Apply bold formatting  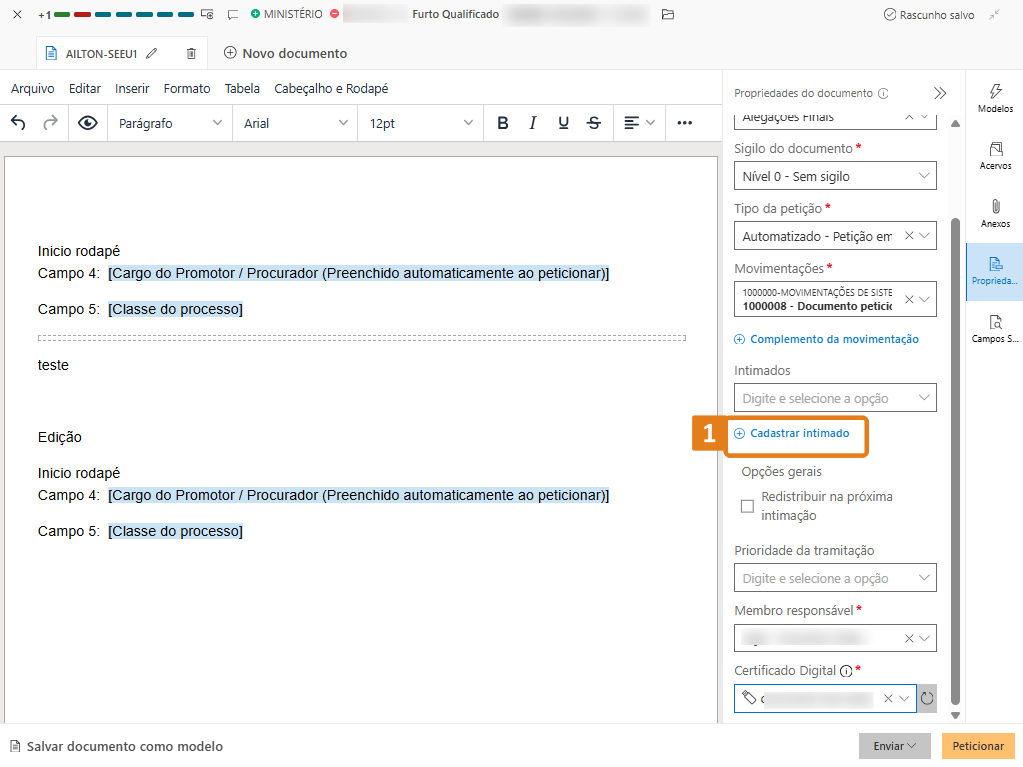pos(503,123)
